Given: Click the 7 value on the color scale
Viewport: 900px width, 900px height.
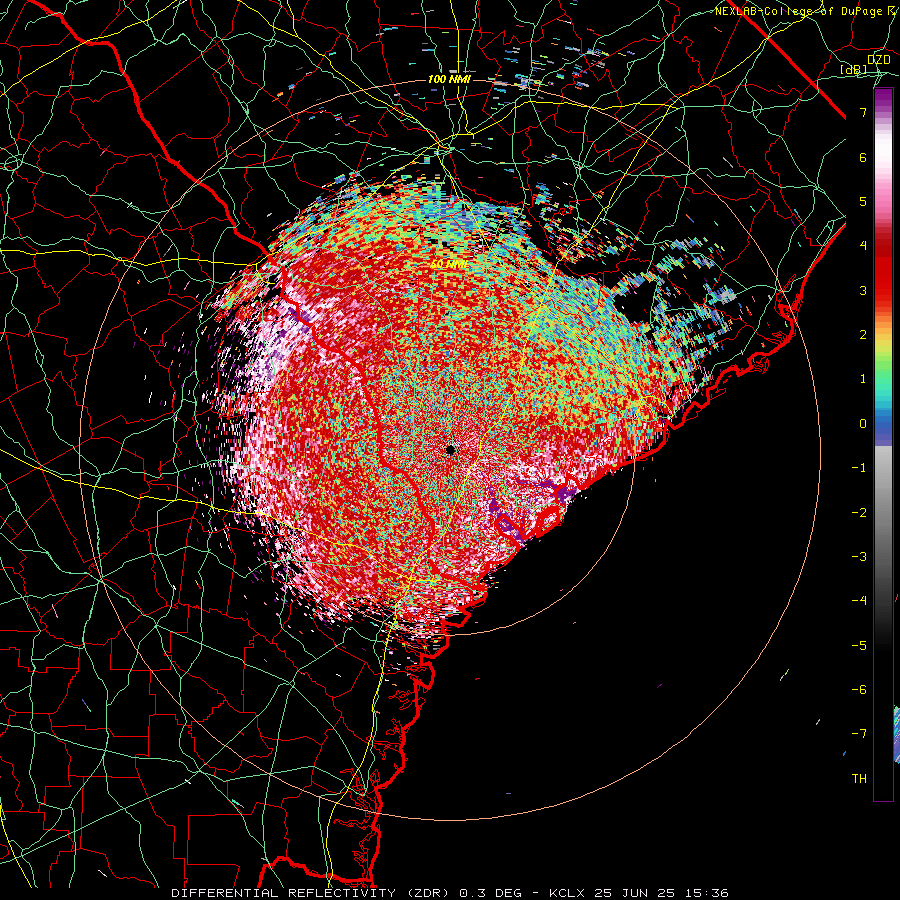Looking at the screenshot, I should 863,112.
